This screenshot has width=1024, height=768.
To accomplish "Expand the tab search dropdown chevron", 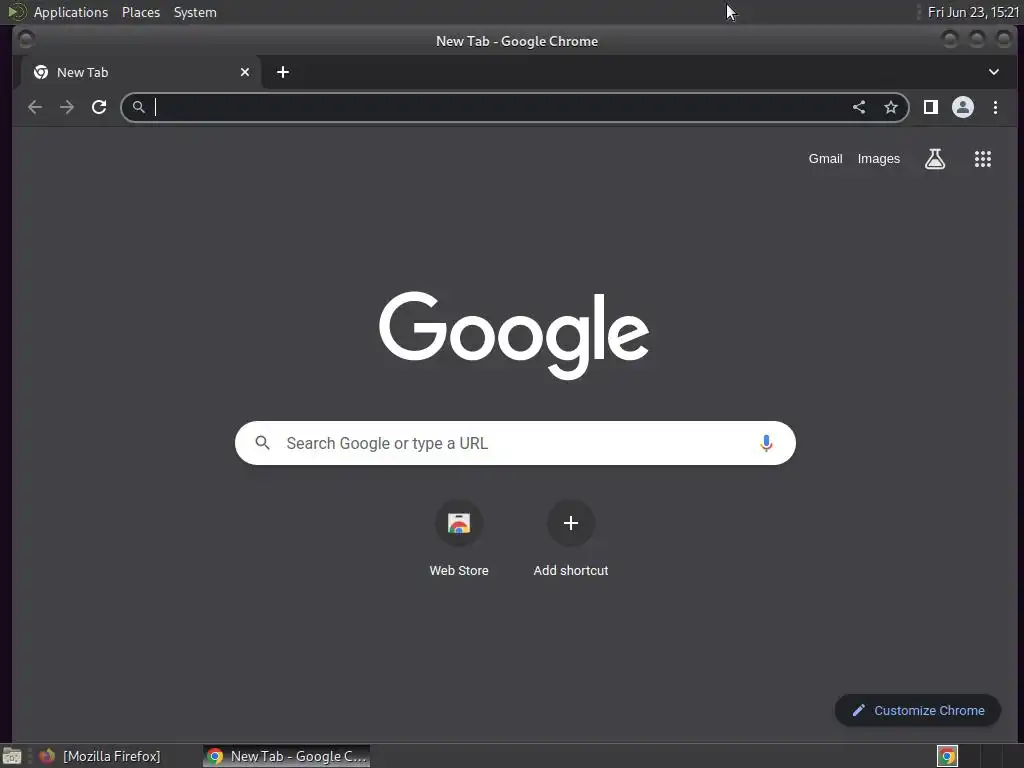I will (x=993, y=72).
